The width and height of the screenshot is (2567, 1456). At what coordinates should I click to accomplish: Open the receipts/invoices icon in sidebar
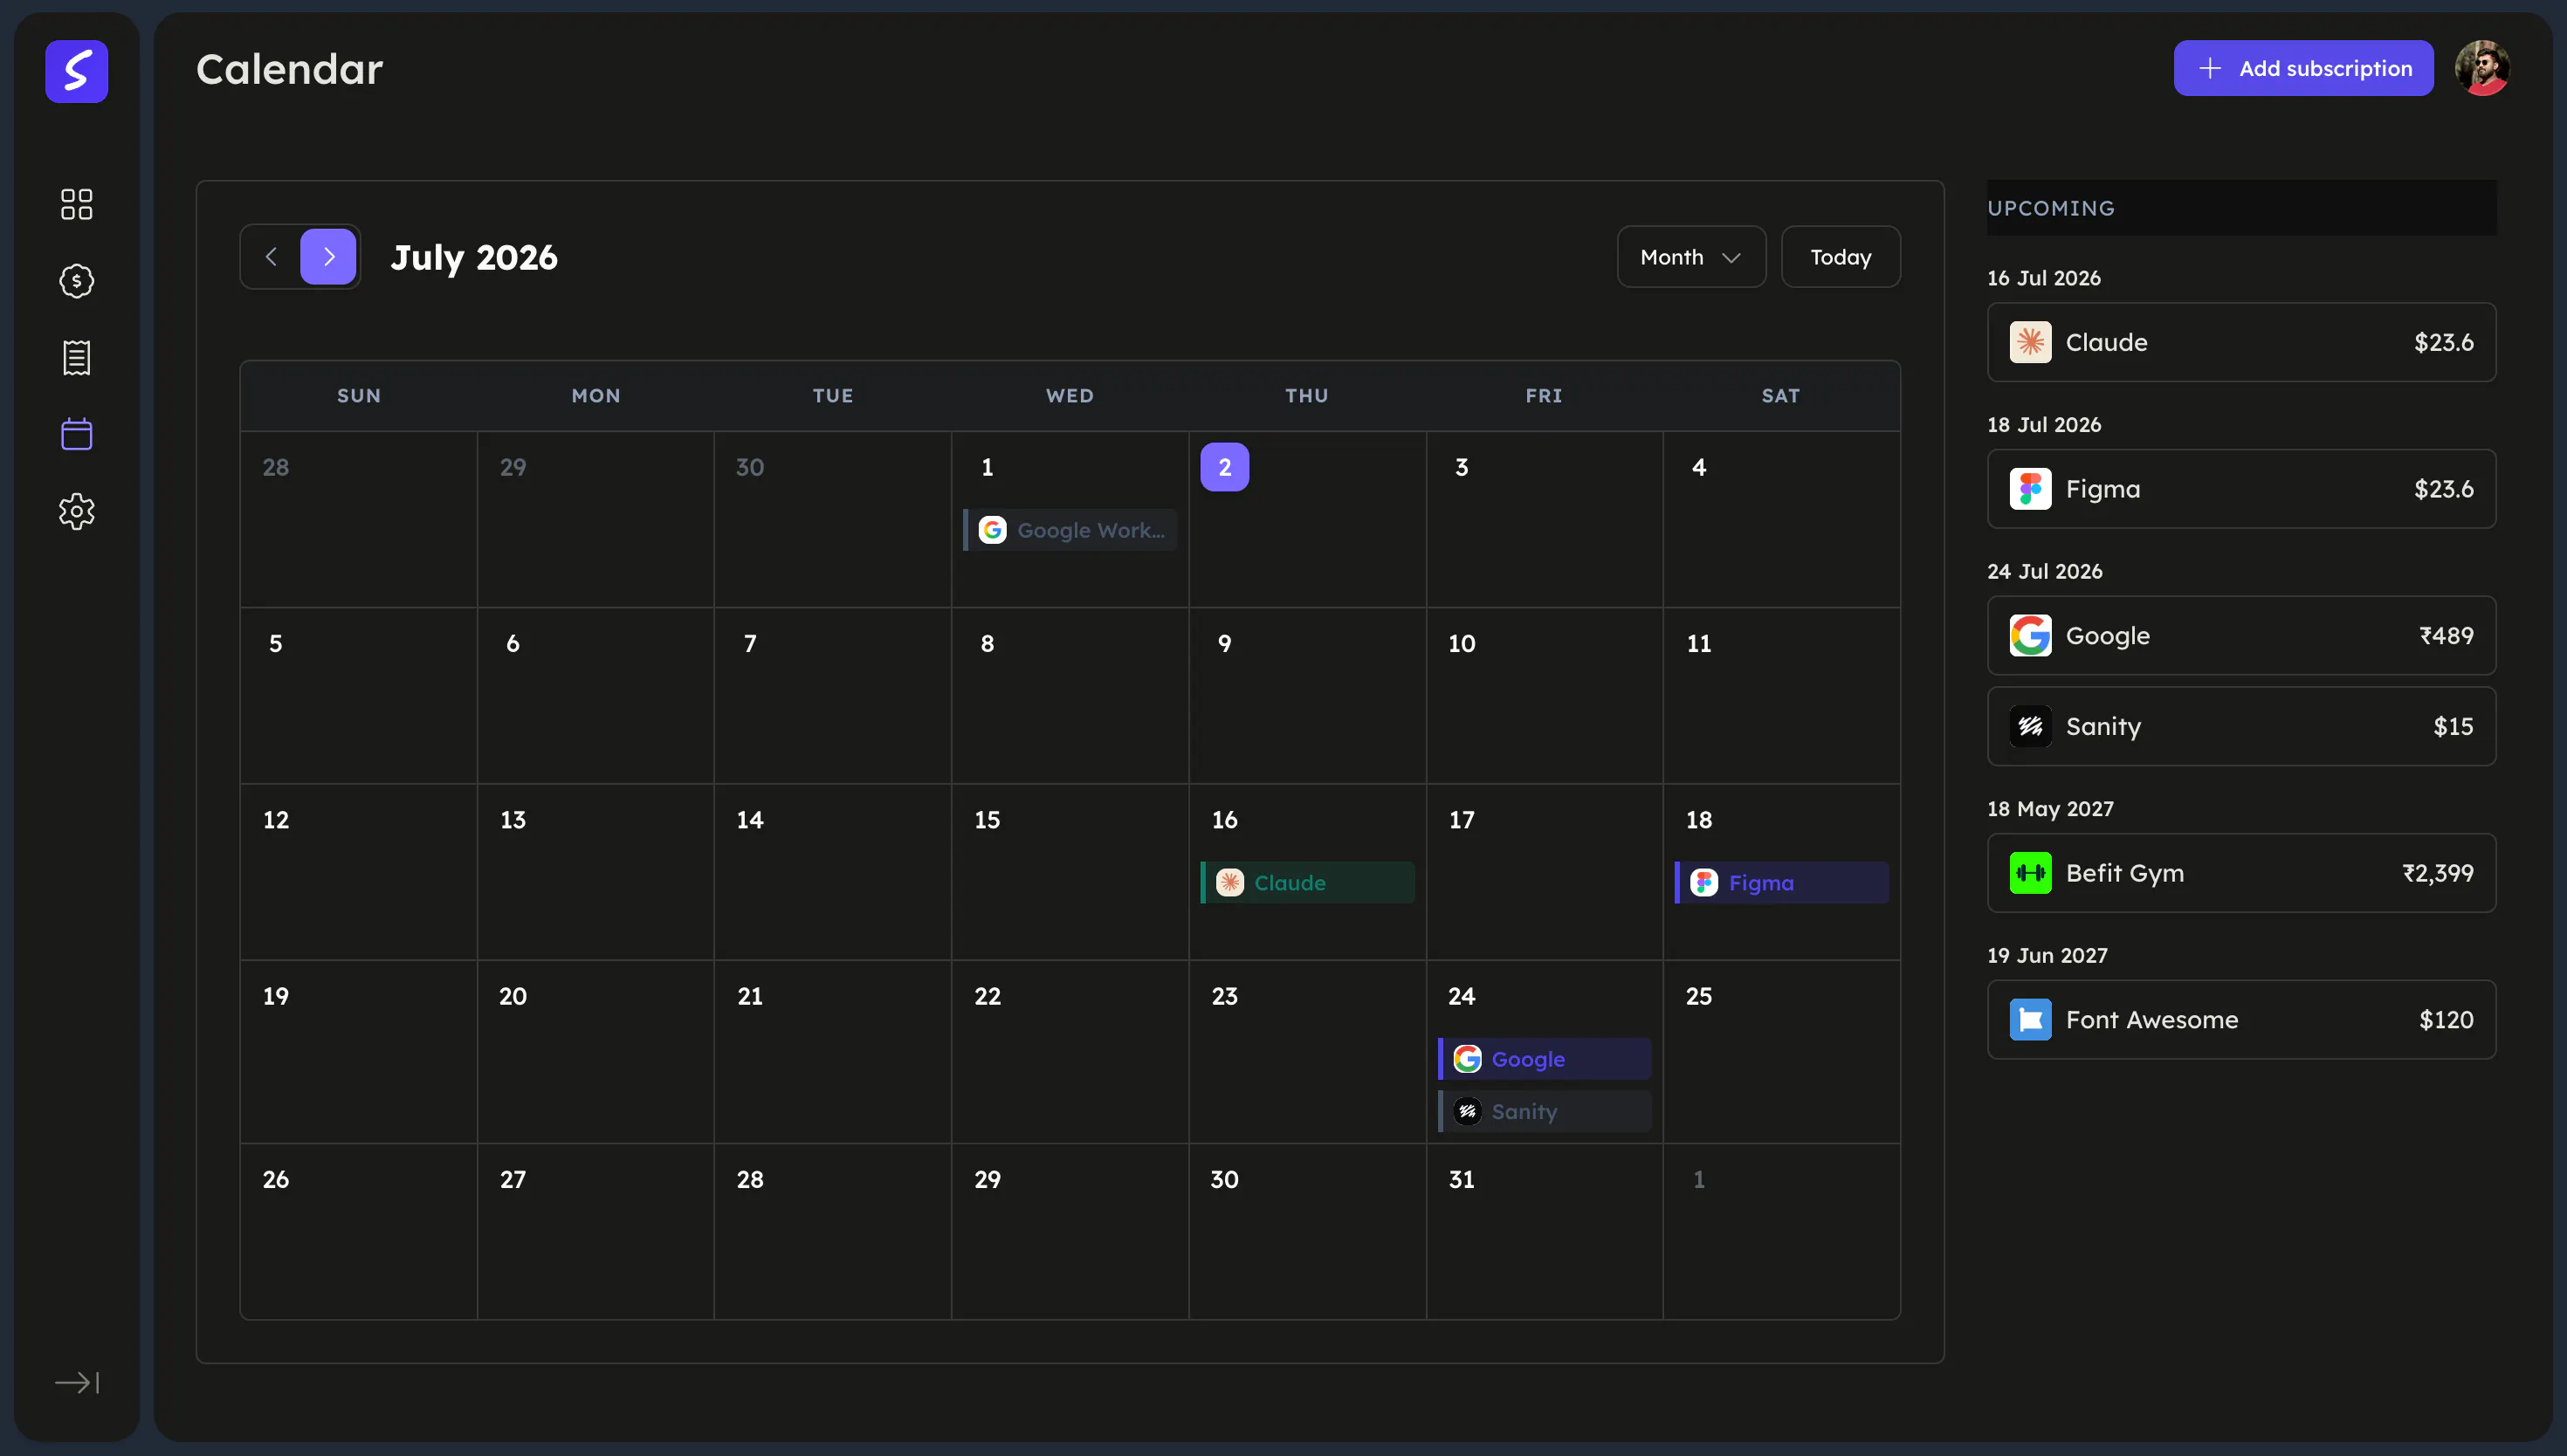76,357
